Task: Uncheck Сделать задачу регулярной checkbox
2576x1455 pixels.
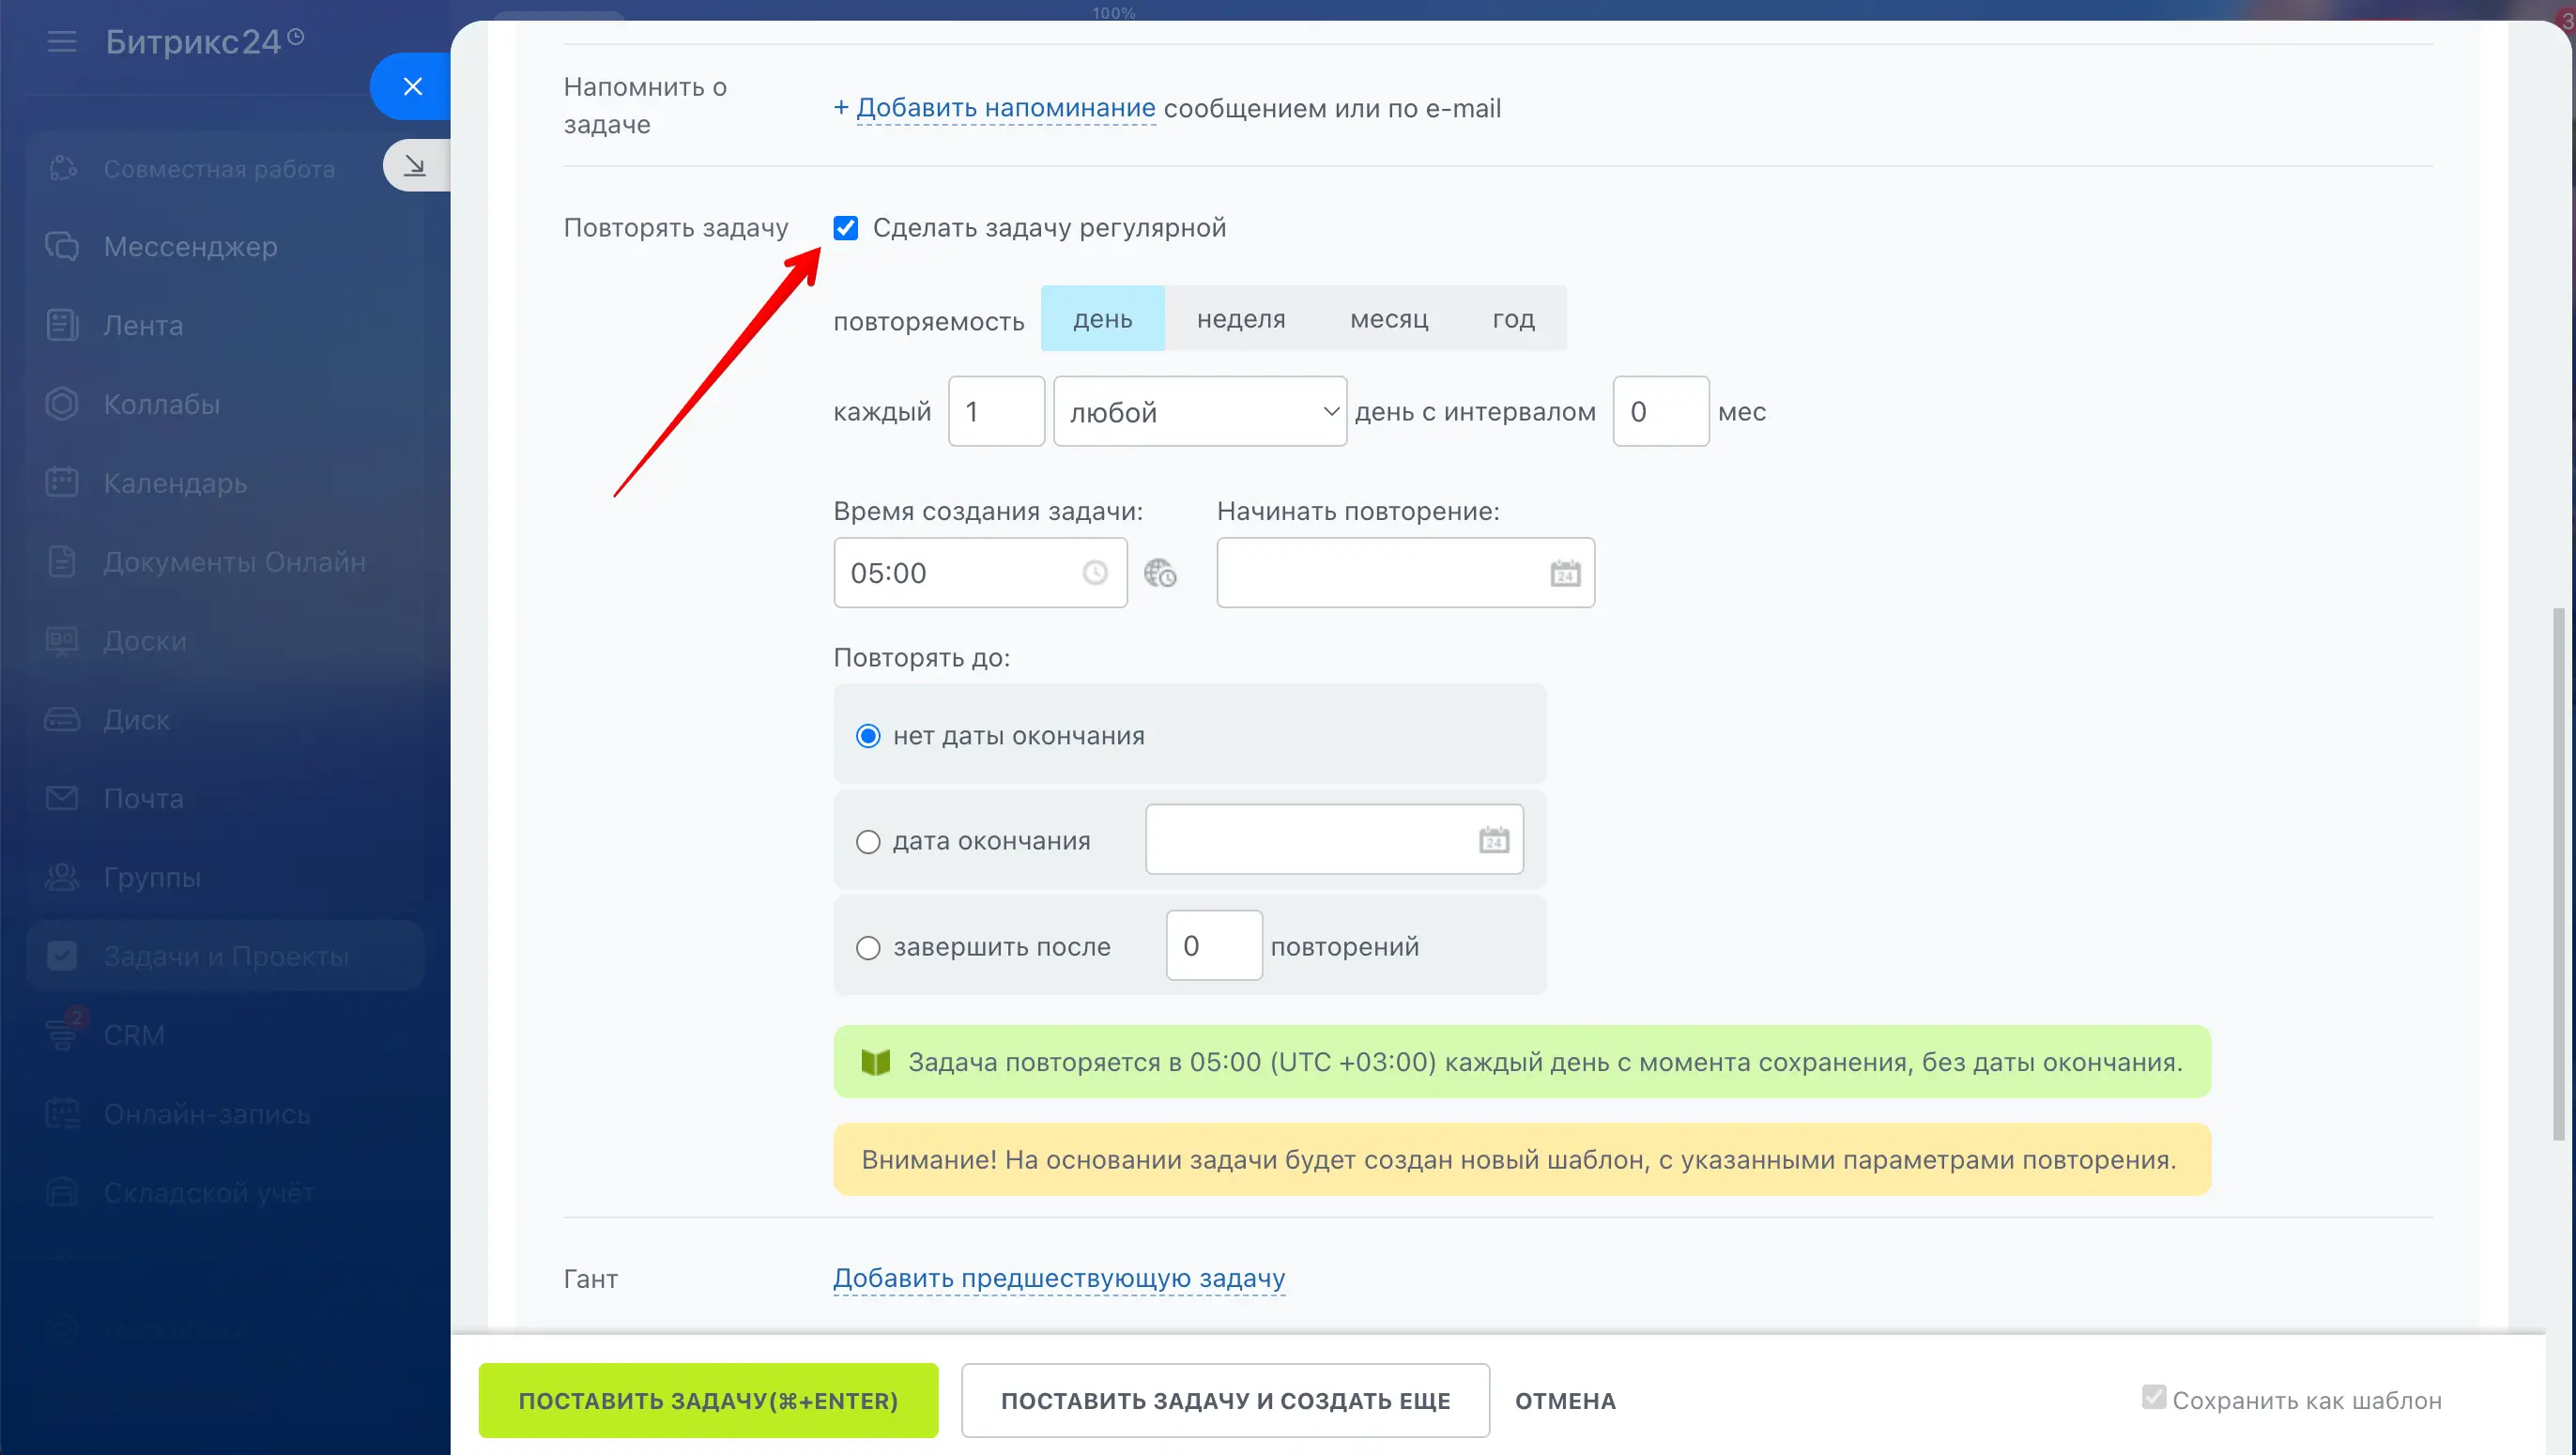Action: tap(846, 228)
